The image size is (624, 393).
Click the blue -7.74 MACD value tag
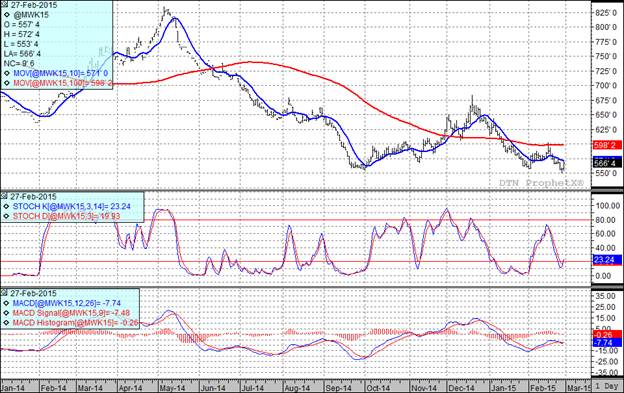pos(607,342)
